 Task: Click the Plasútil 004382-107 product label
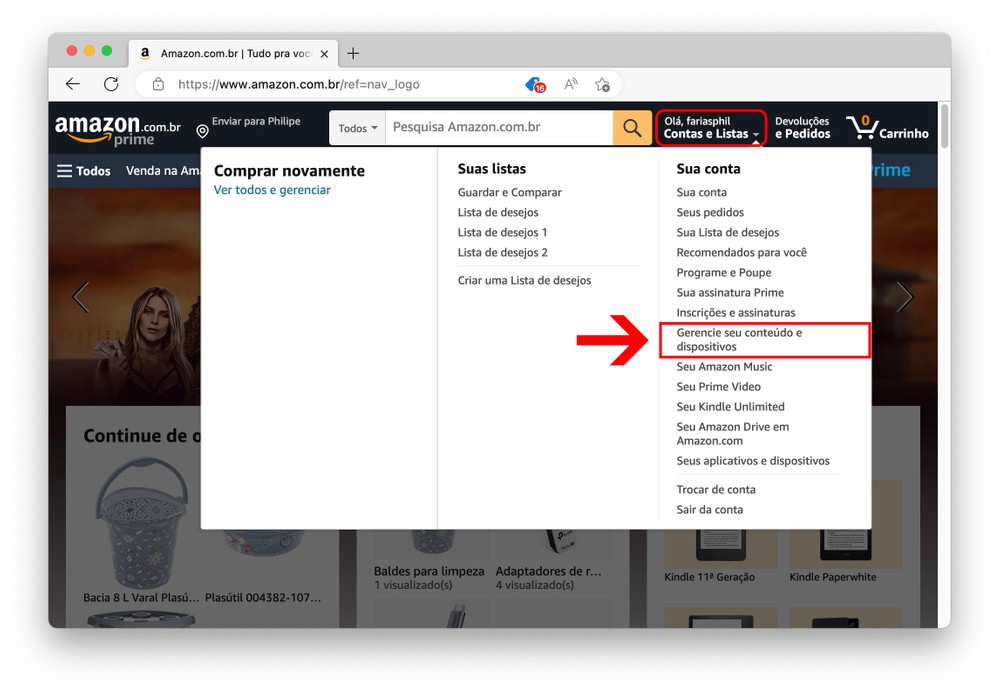tap(263, 598)
